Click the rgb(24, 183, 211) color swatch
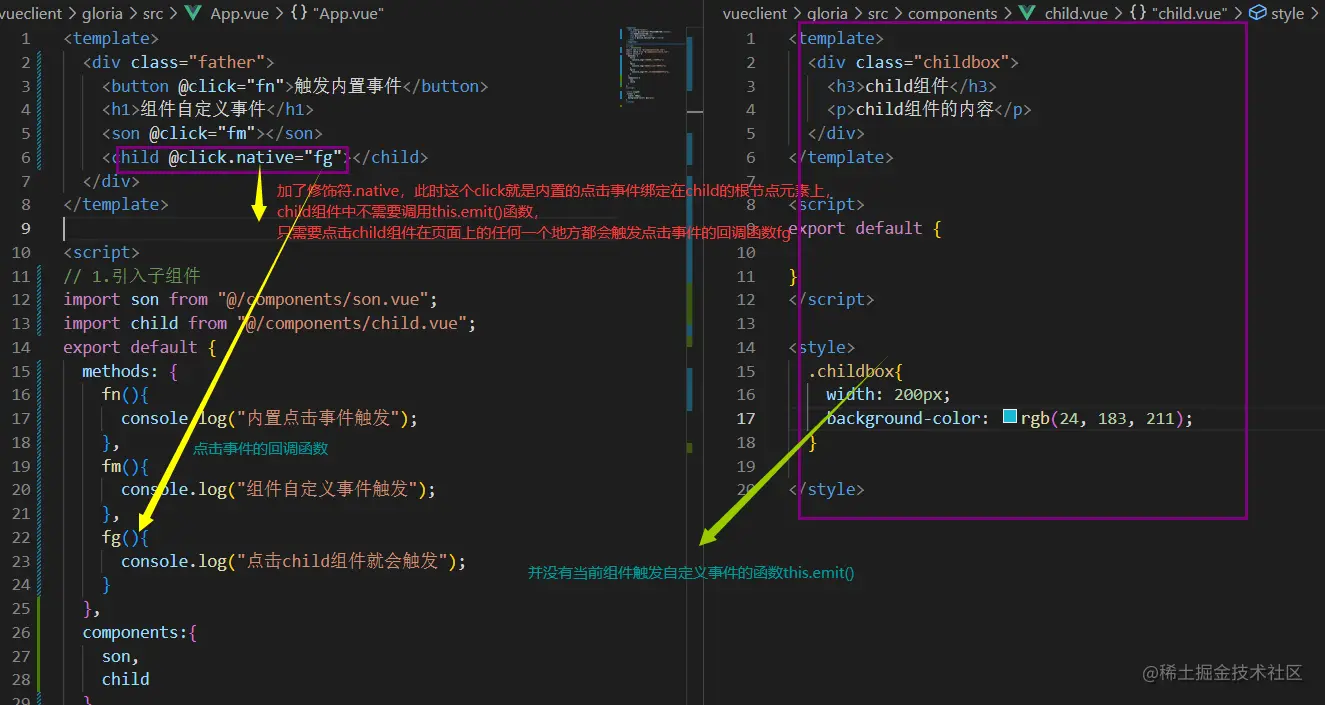This screenshot has height=705, width=1325. click(x=1009, y=418)
